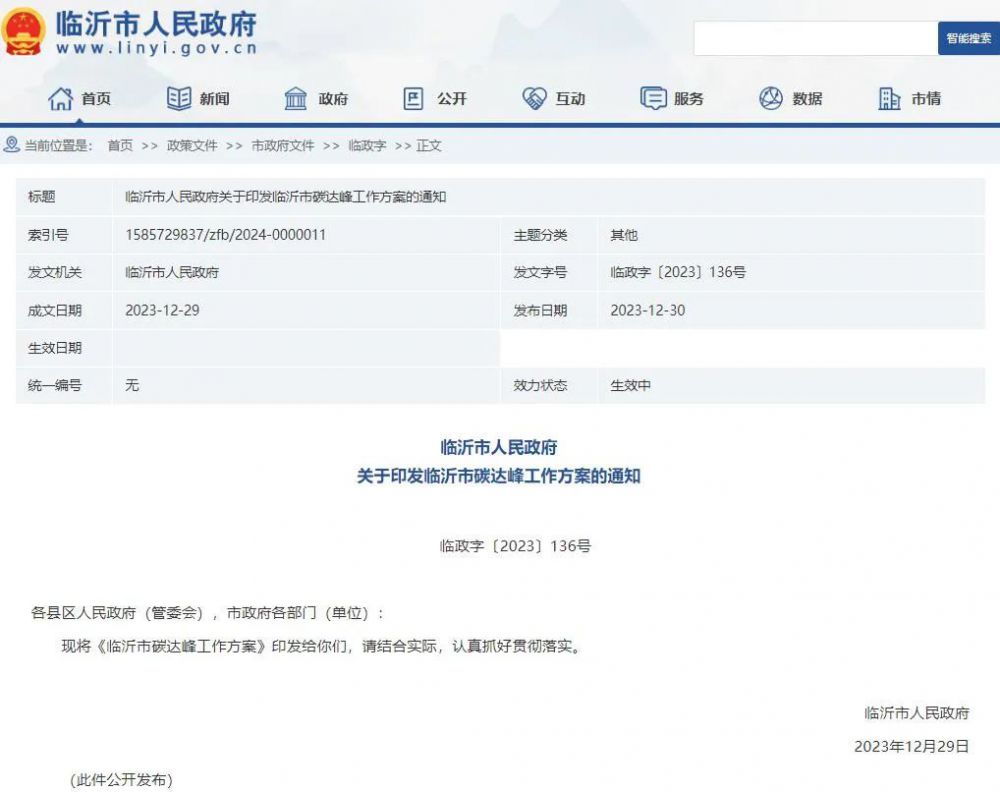This screenshot has width=1000, height=792.
Task: Click the services chat bubble icon
Action: [652, 98]
